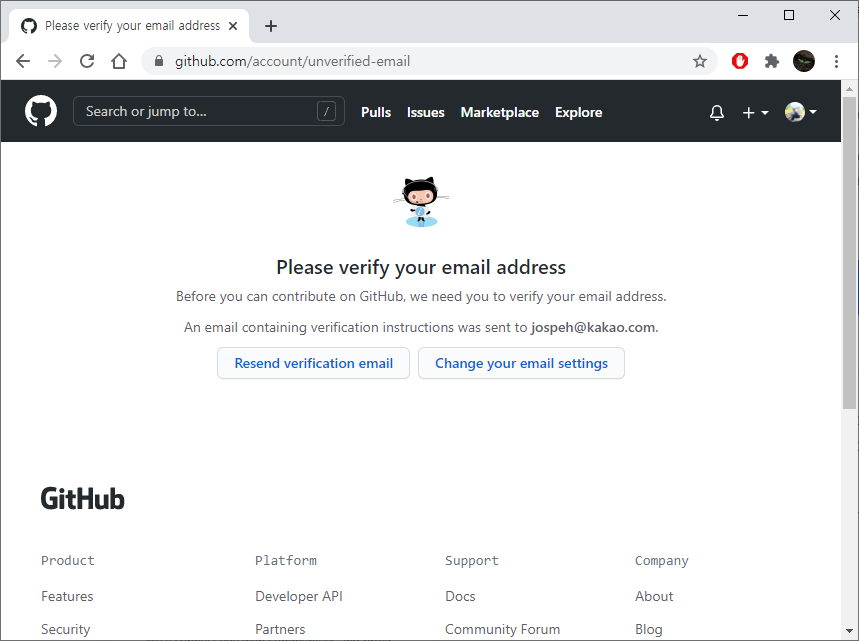859x641 pixels.
Task: Open Marketplace
Action: pyautogui.click(x=500, y=112)
